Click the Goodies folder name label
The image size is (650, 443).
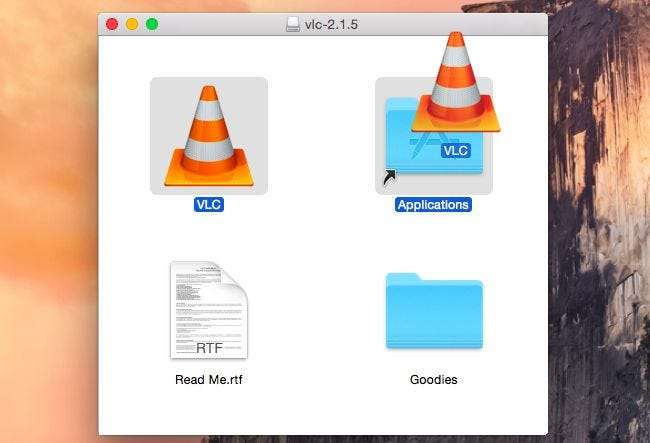pos(434,380)
